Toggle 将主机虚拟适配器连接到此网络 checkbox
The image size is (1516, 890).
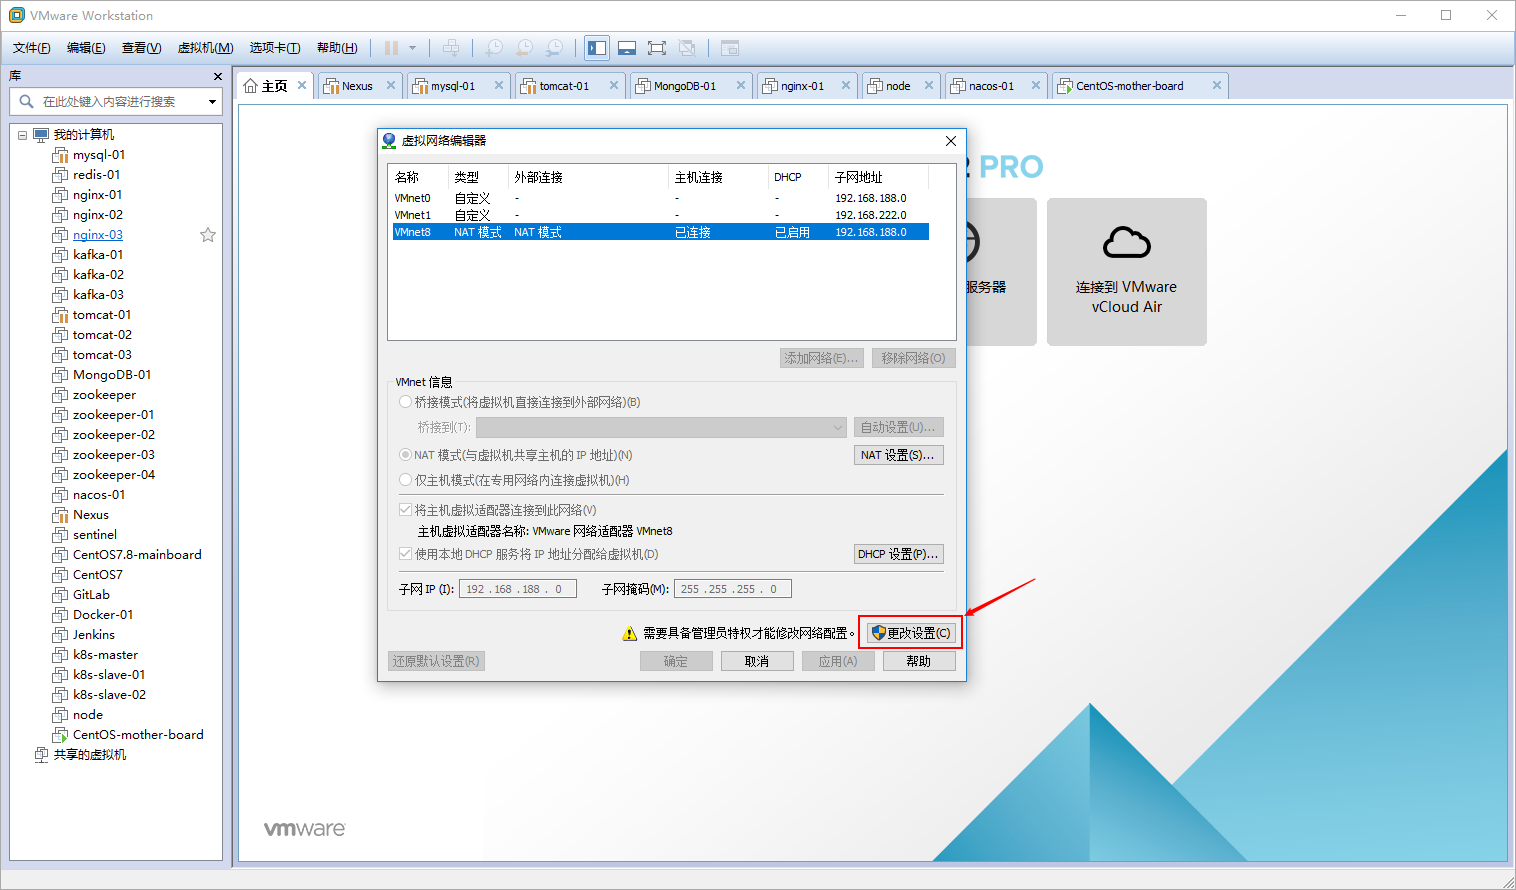(405, 510)
